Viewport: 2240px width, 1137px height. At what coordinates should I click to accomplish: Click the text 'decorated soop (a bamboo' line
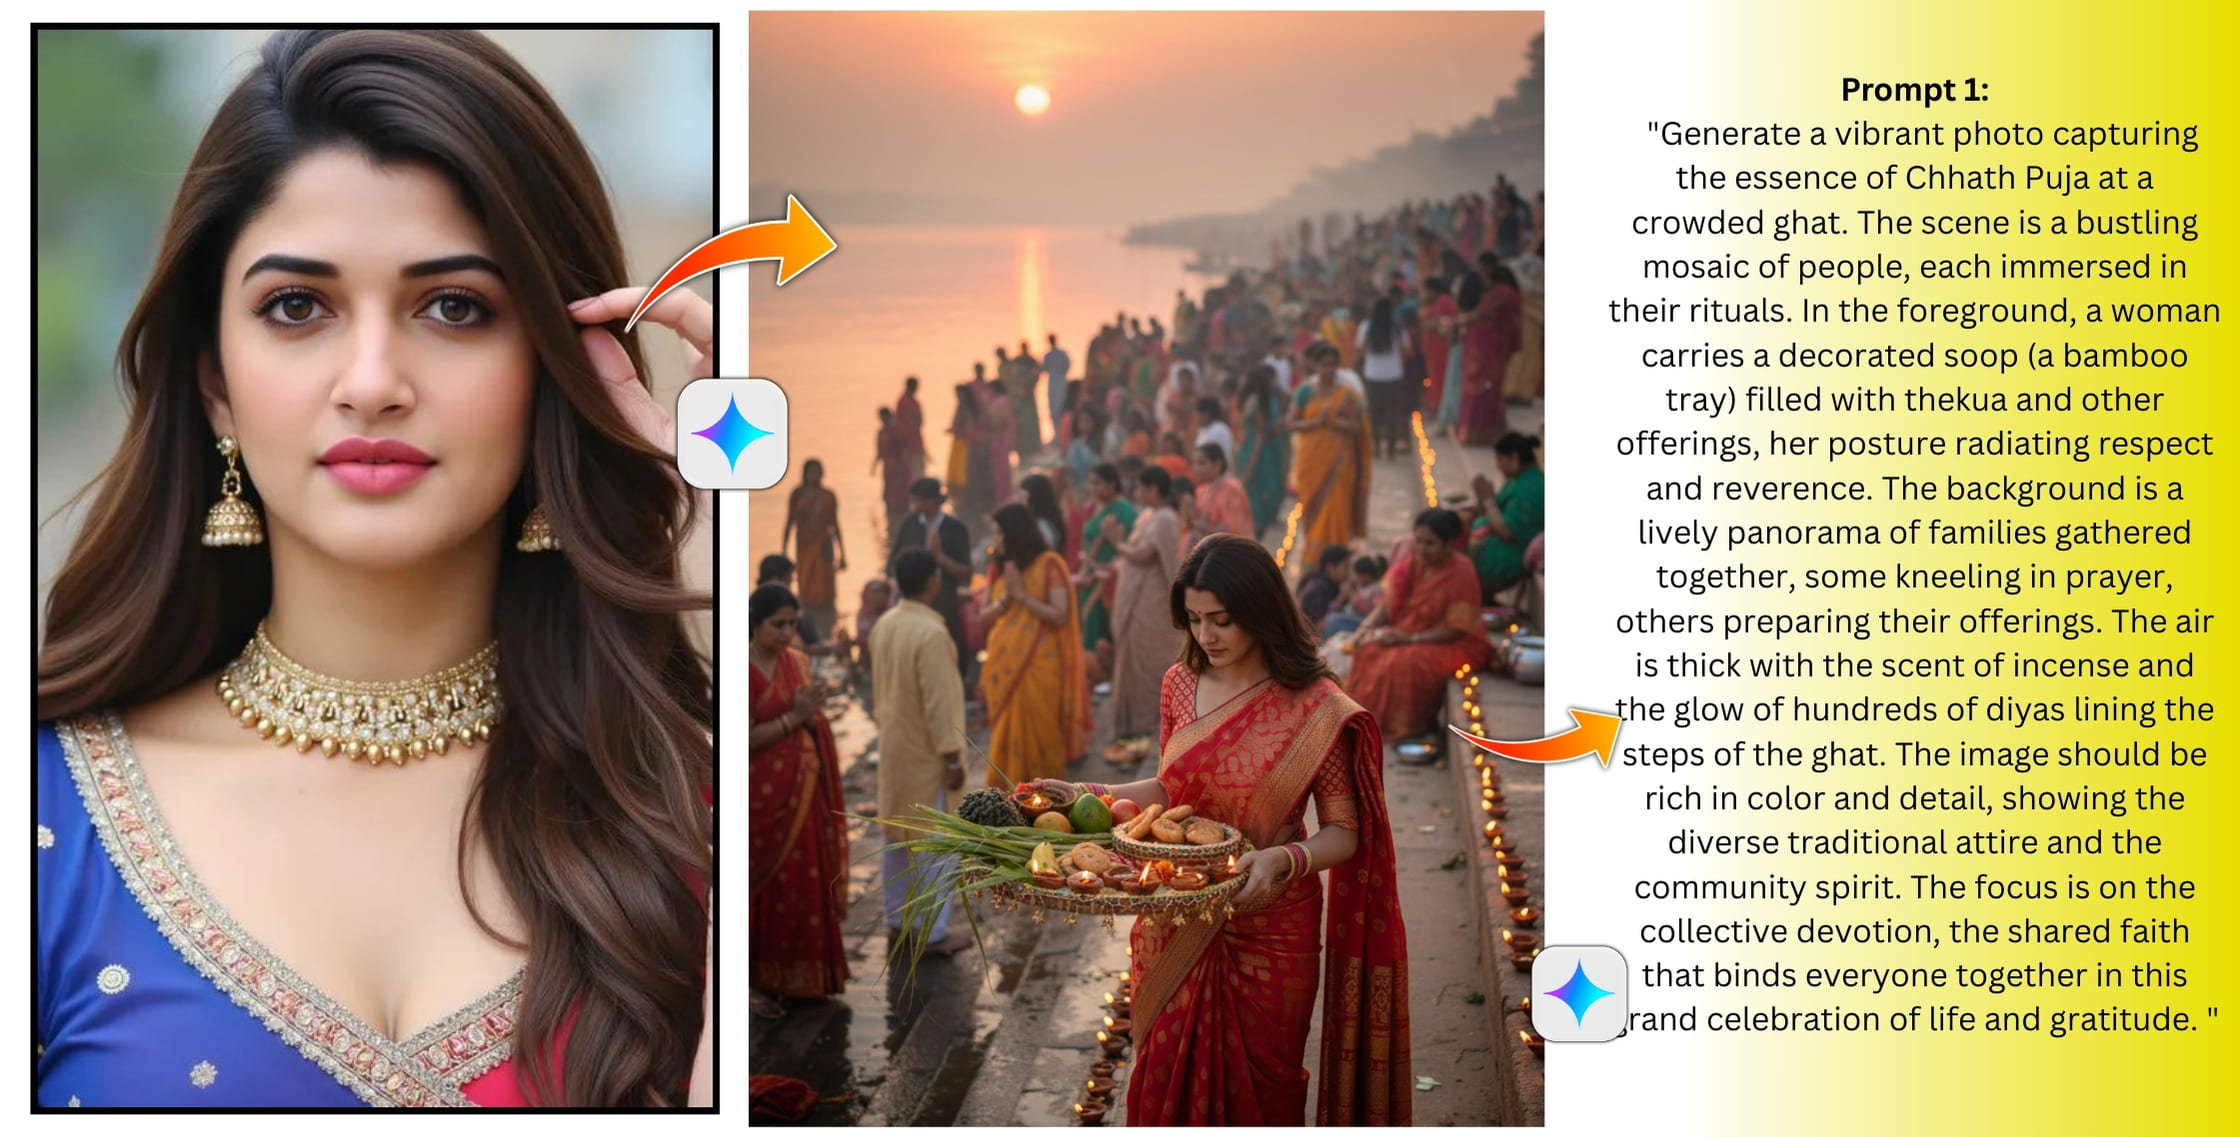pyautogui.click(x=1914, y=355)
